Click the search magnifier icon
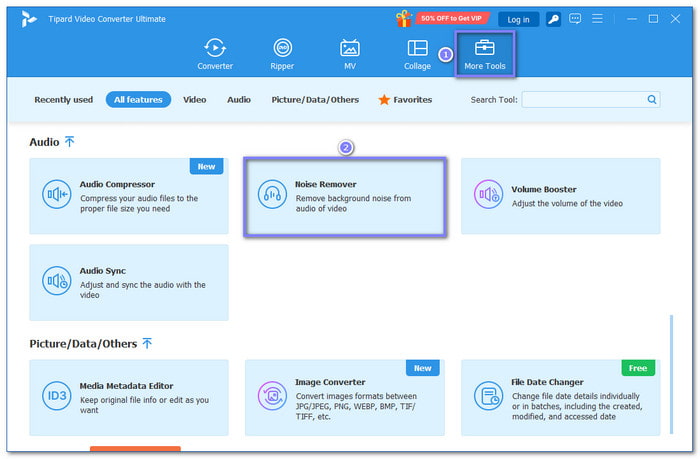 pos(652,100)
